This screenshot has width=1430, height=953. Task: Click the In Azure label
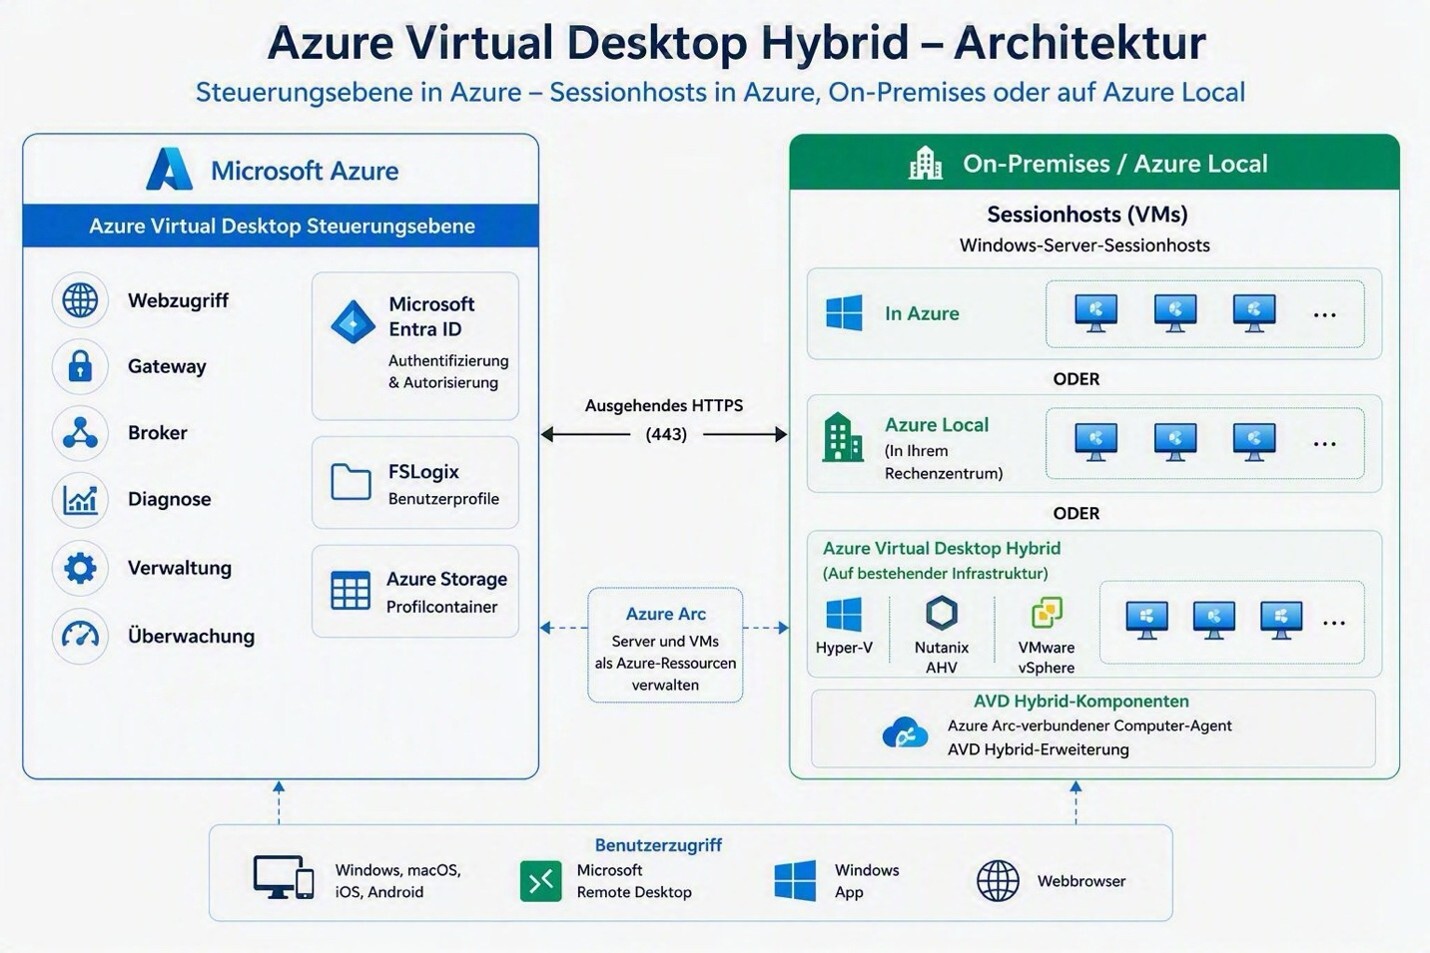click(921, 313)
